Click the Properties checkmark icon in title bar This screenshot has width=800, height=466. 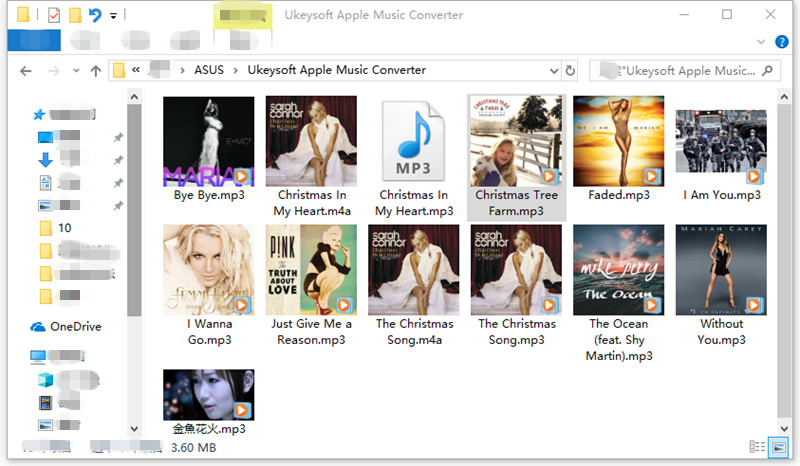click(x=54, y=15)
